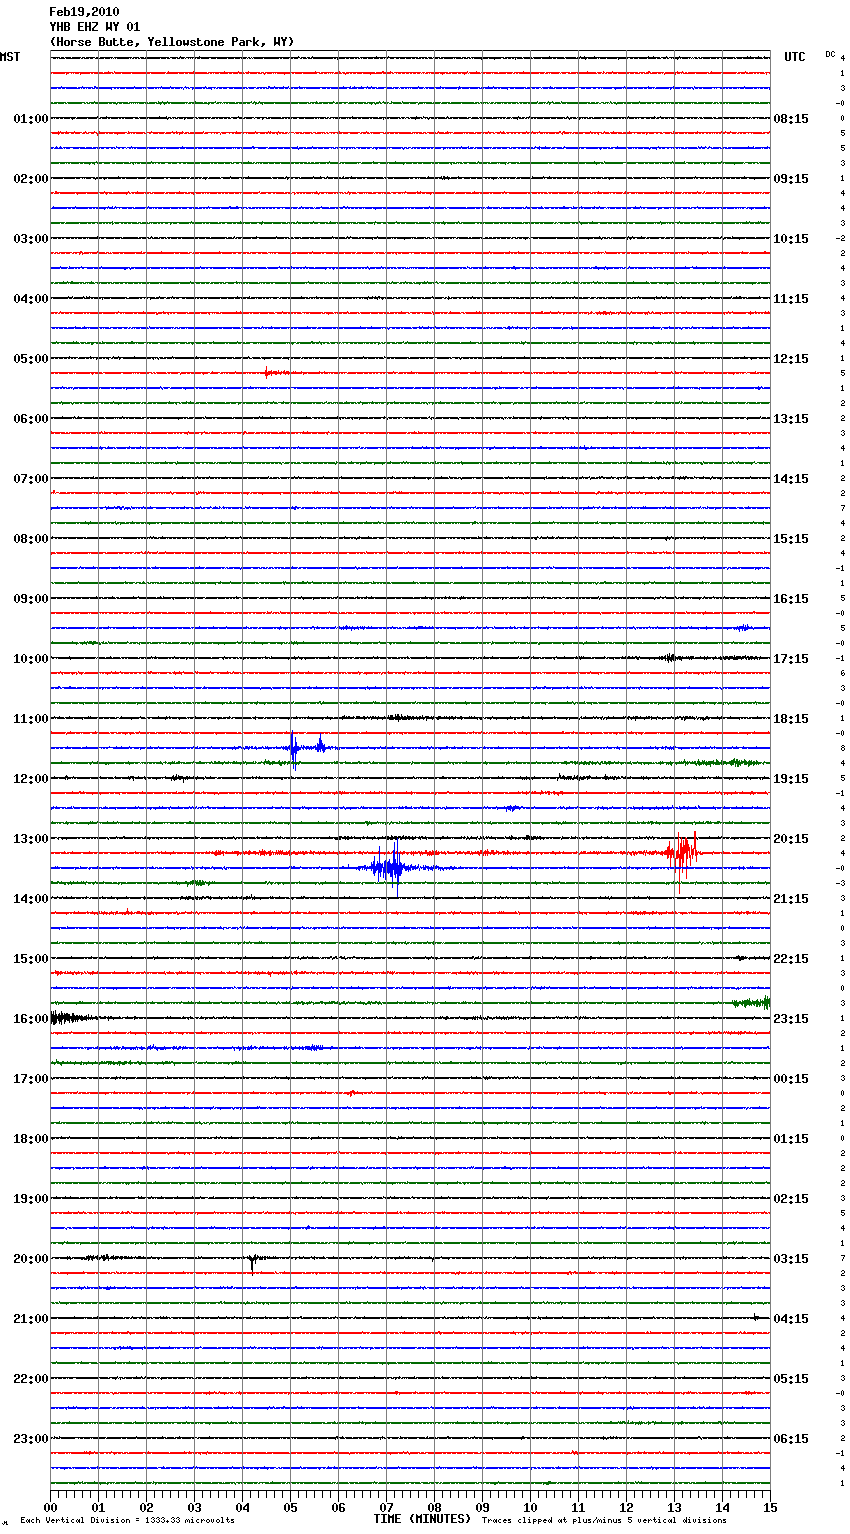Select the 10:00 MST time label
850x1534 pixels.
pyautogui.click(x=31, y=659)
